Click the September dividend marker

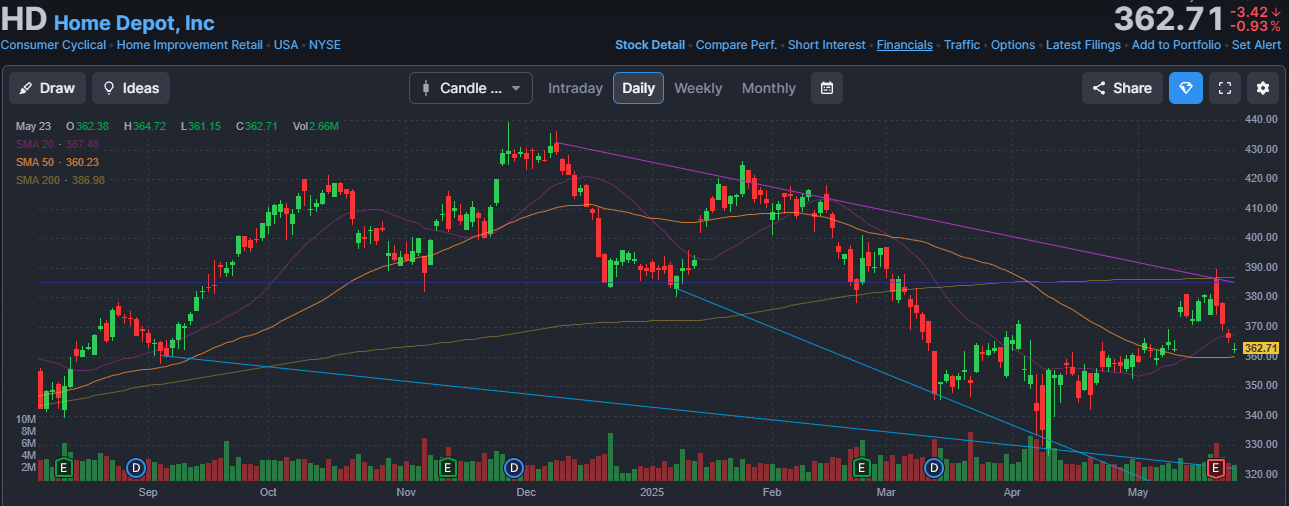(x=137, y=467)
